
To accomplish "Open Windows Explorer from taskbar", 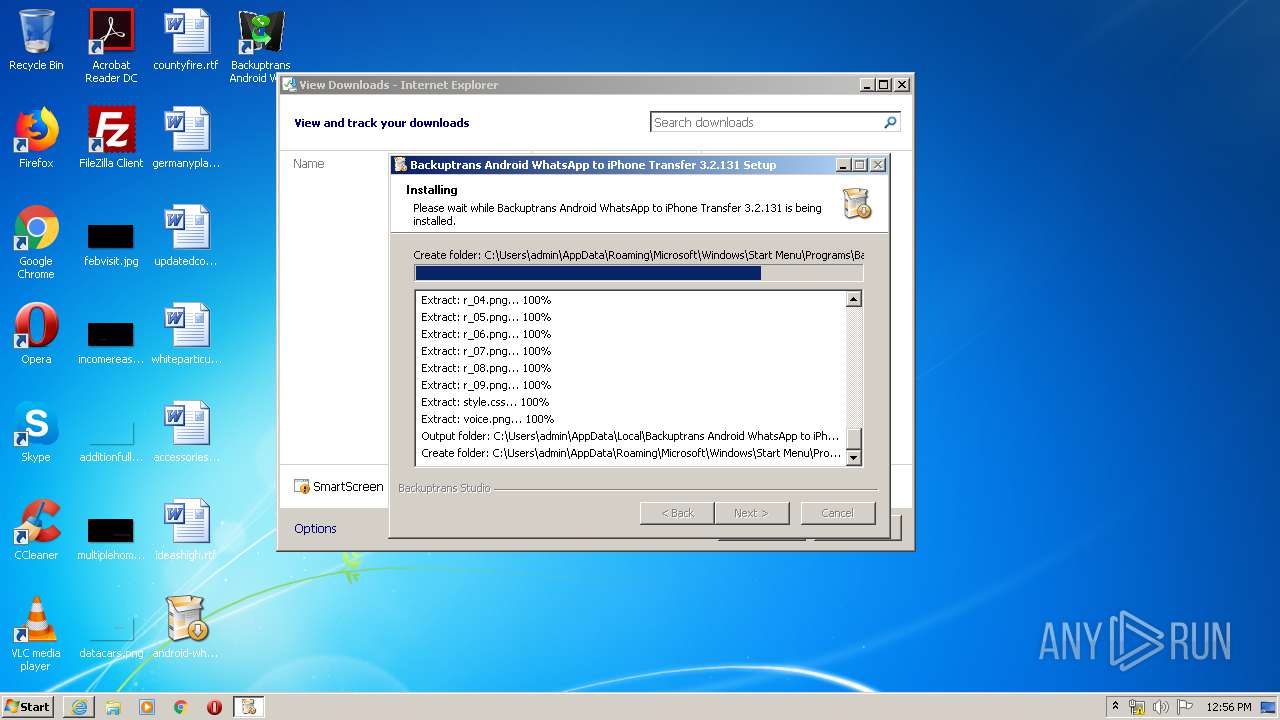I will pyautogui.click(x=113, y=707).
